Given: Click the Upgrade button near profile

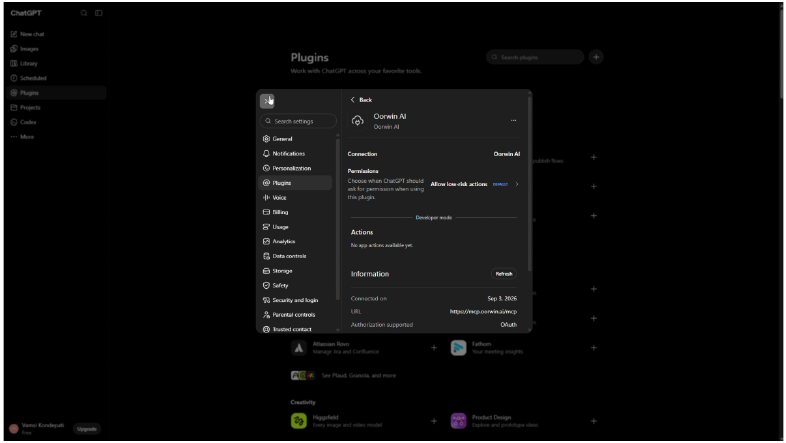Looking at the screenshot, I should coord(87,429).
